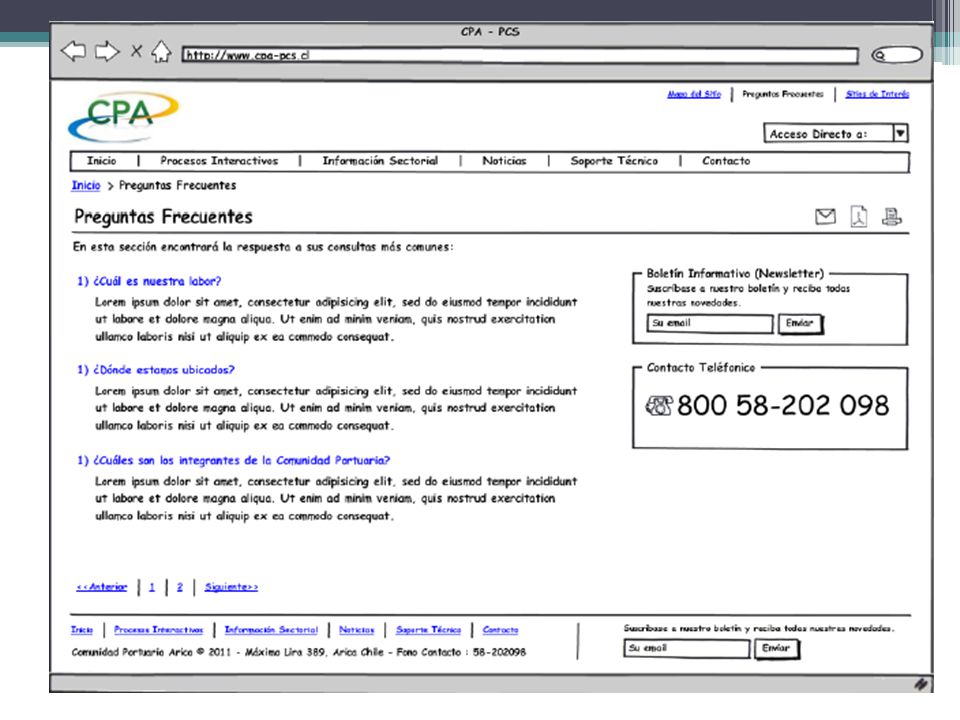Screen dimensions: 960x720
Task: Open the Mapa del Sitio link
Action: click(694, 94)
